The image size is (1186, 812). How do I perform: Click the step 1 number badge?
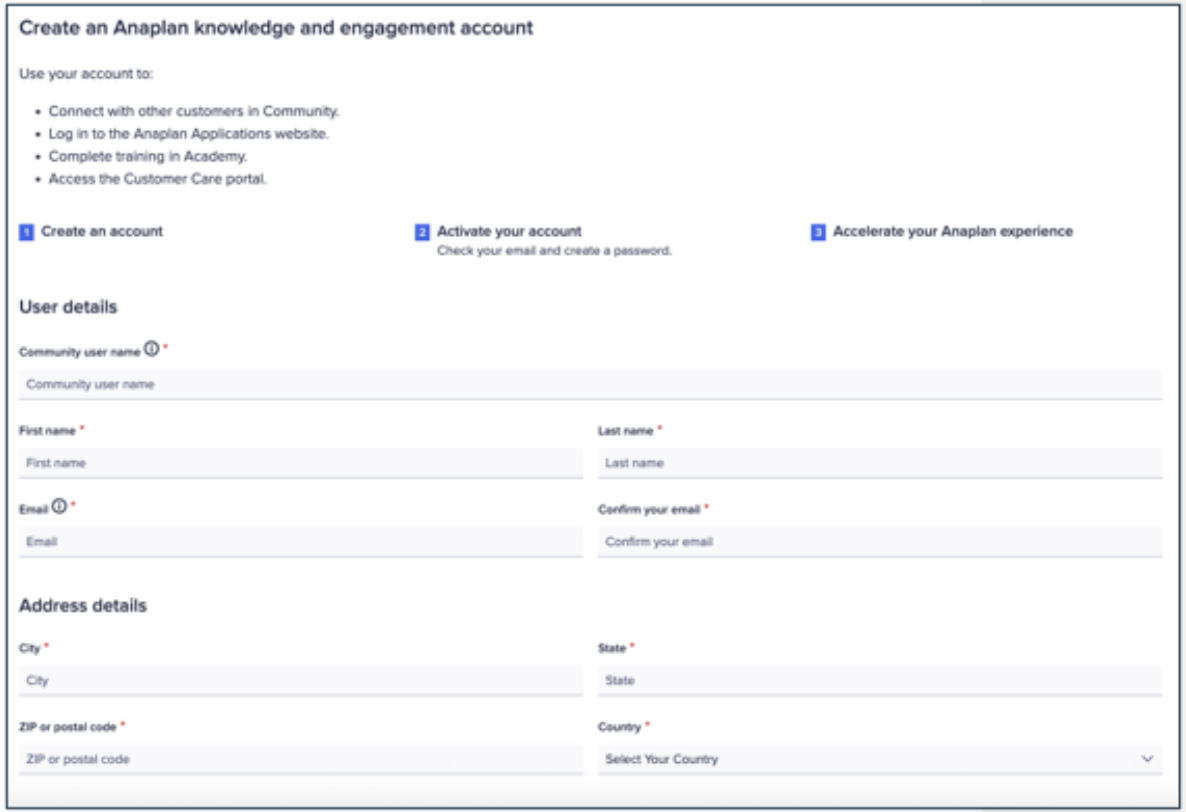pyautogui.click(x=26, y=232)
